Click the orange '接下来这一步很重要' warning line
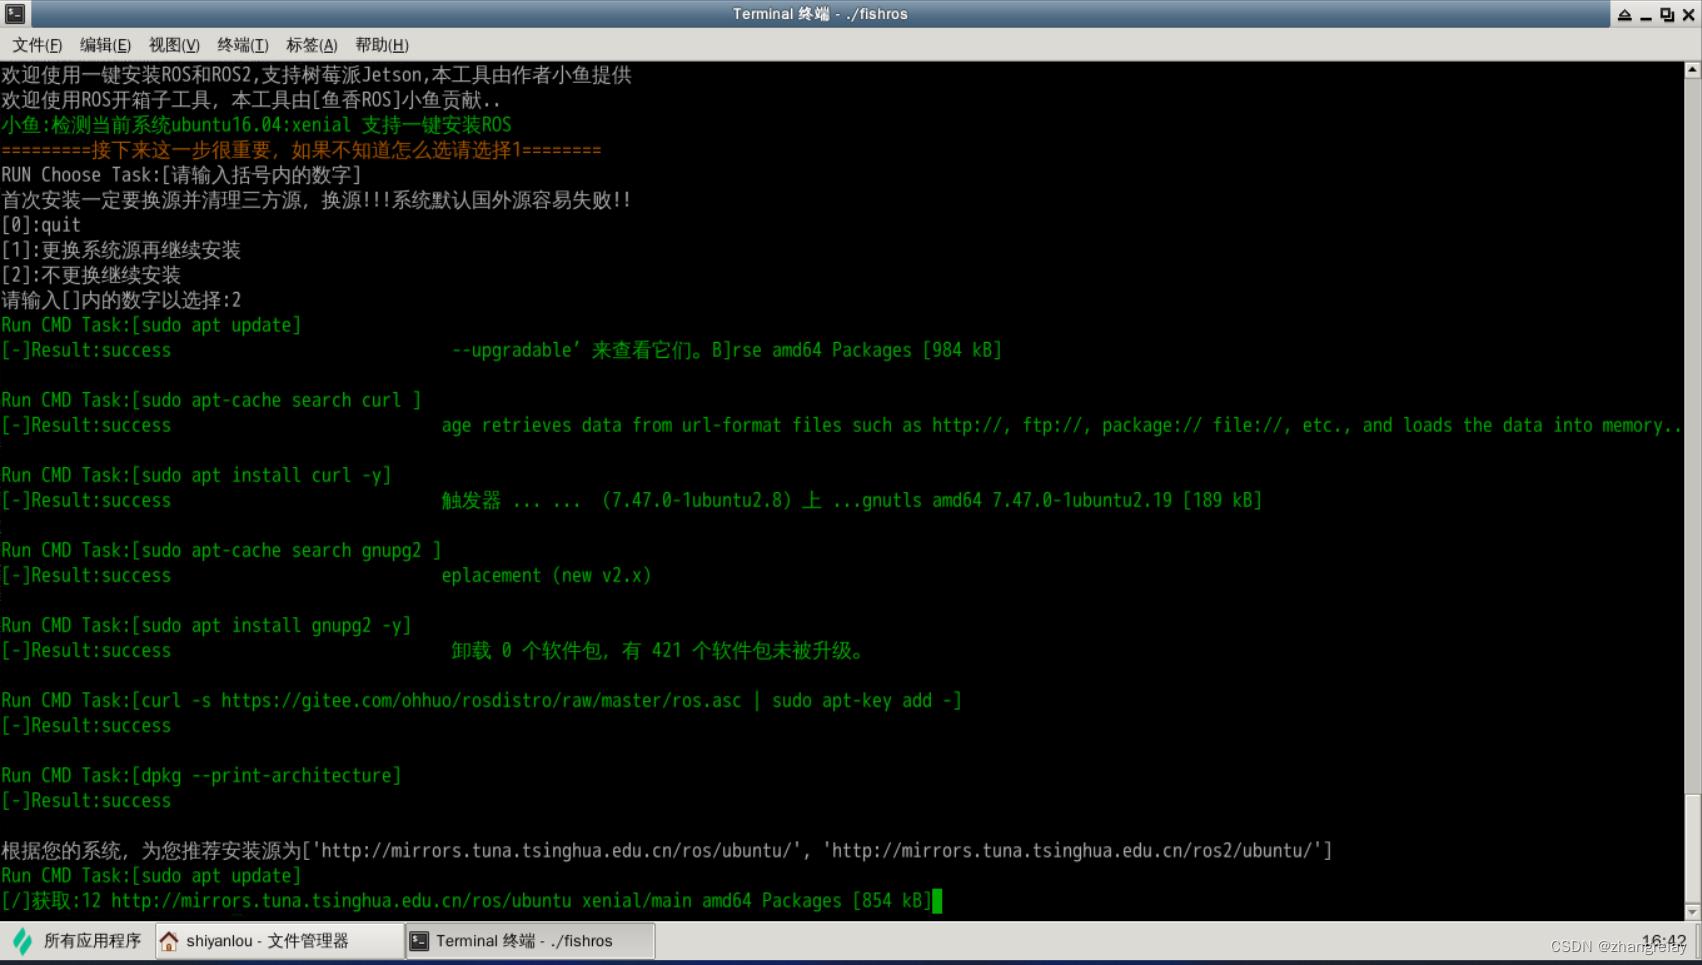 tap(301, 150)
